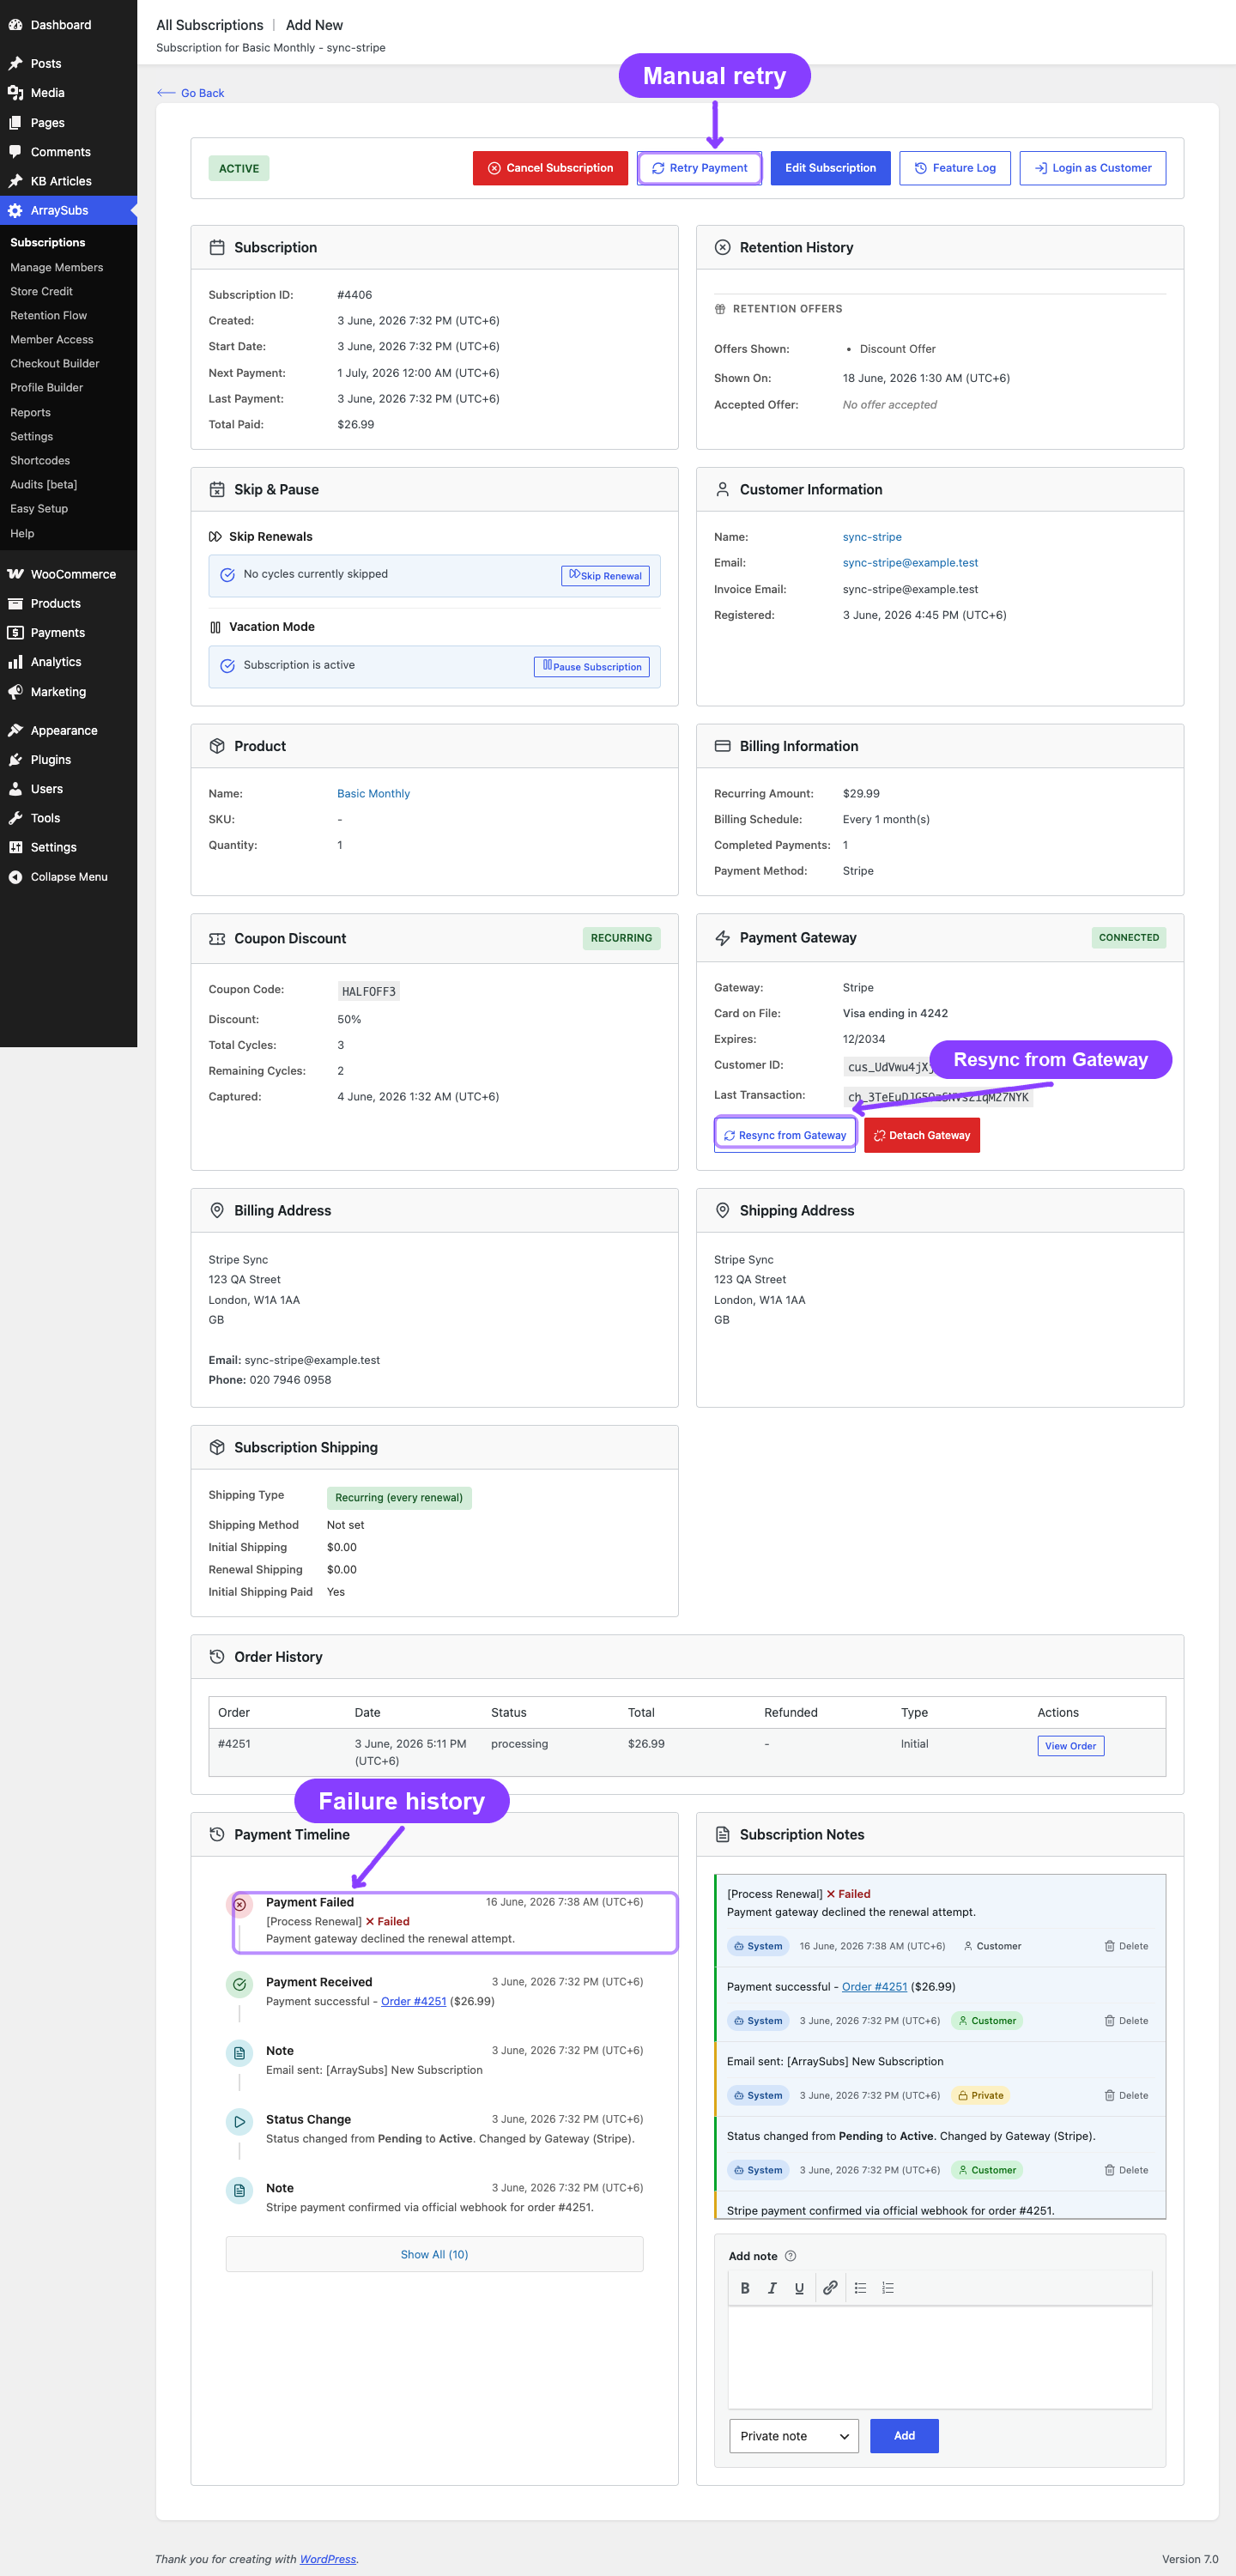Click the Products icon in sidebar
Viewport: 1236px width, 2576px height.
(x=15, y=603)
